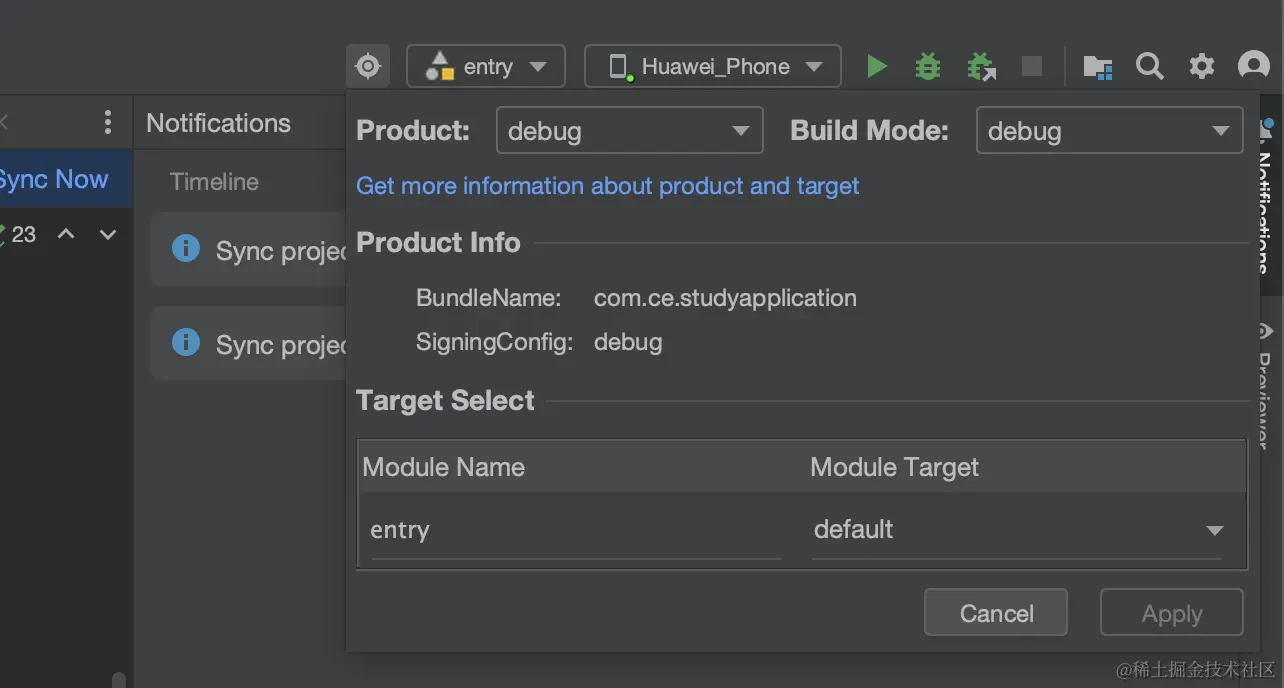This screenshot has width=1284, height=688.
Task: Open the three-dot more options menu
Action: tap(108, 123)
